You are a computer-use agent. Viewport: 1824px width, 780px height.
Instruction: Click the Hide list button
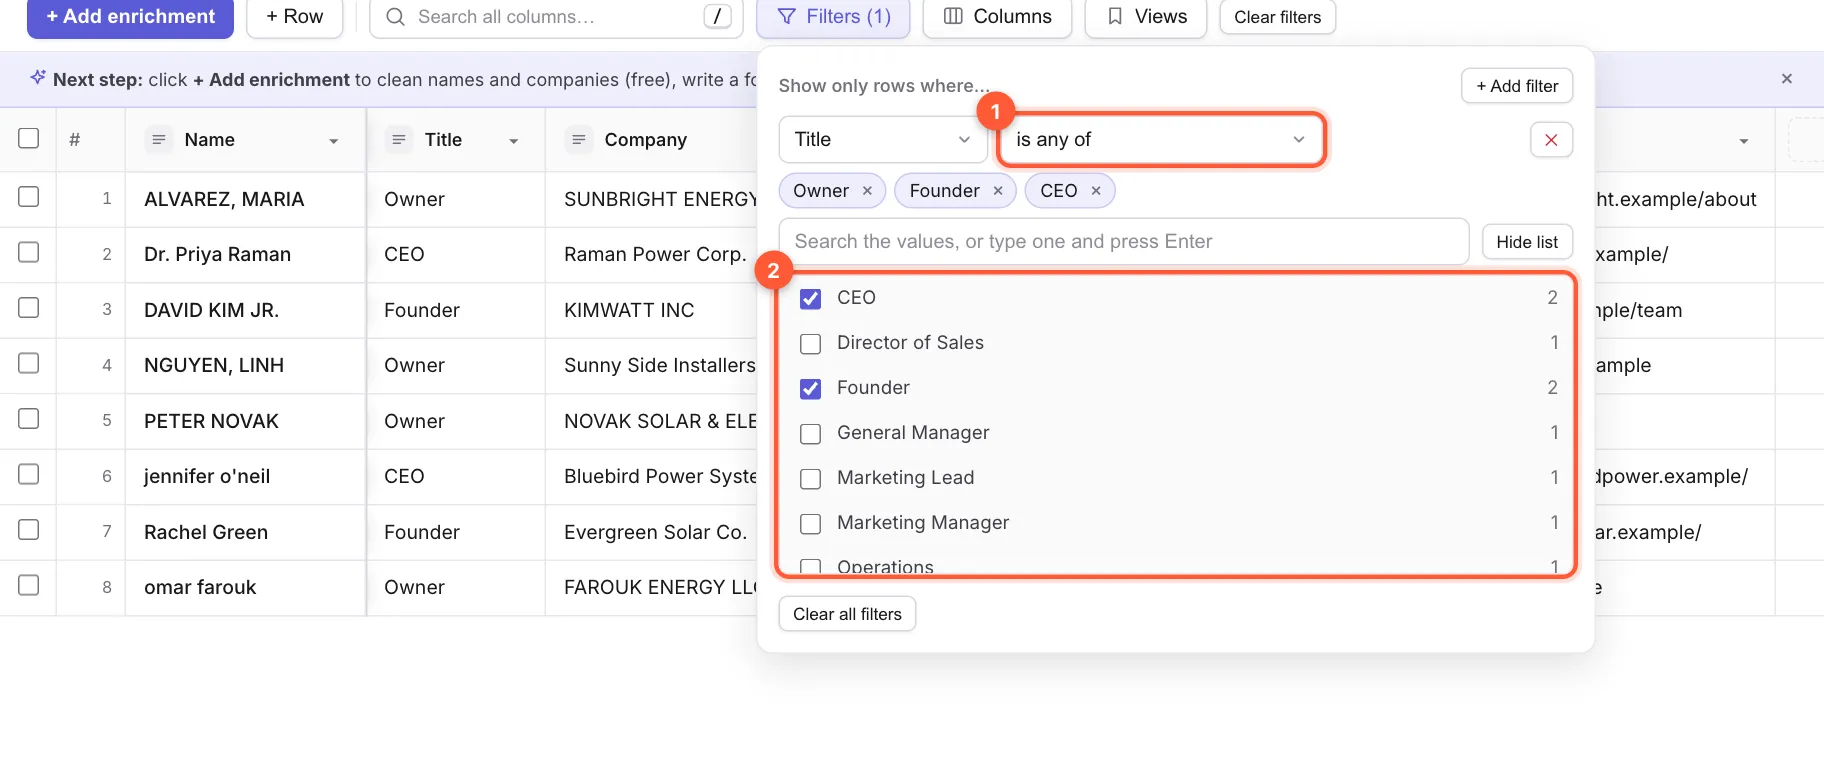[x=1527, y=242]
